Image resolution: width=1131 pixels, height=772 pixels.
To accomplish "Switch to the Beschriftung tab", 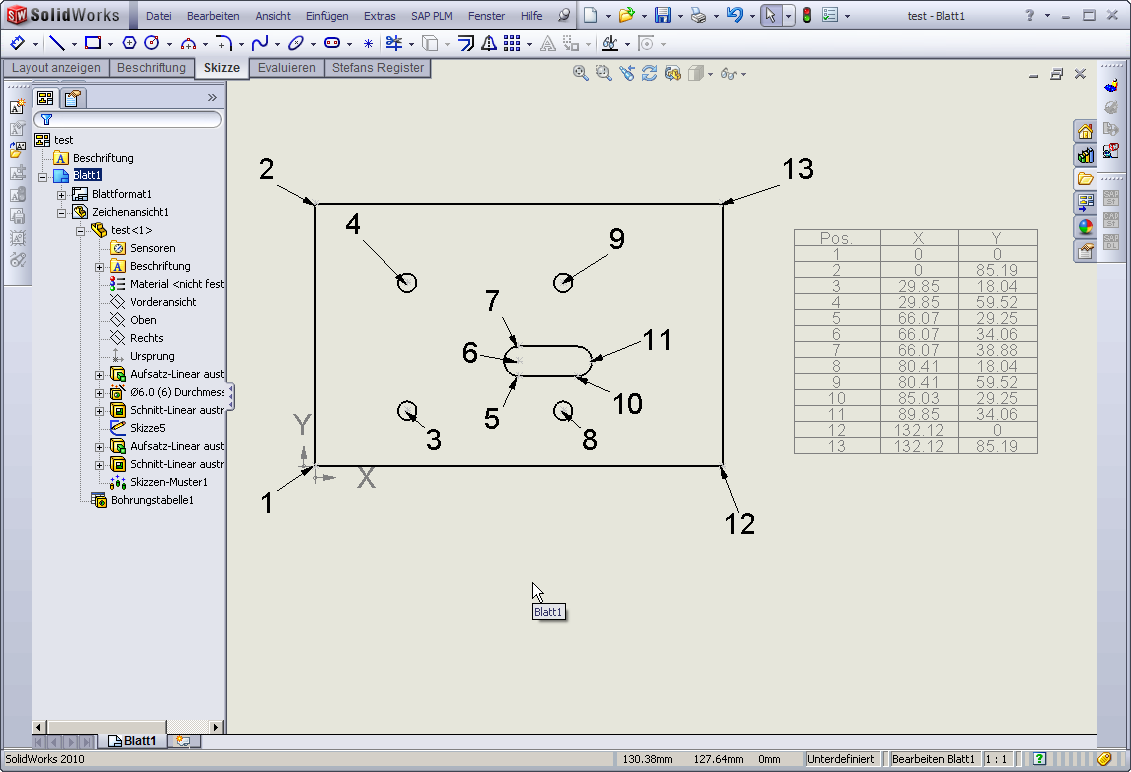I will (x=151, y=68).
